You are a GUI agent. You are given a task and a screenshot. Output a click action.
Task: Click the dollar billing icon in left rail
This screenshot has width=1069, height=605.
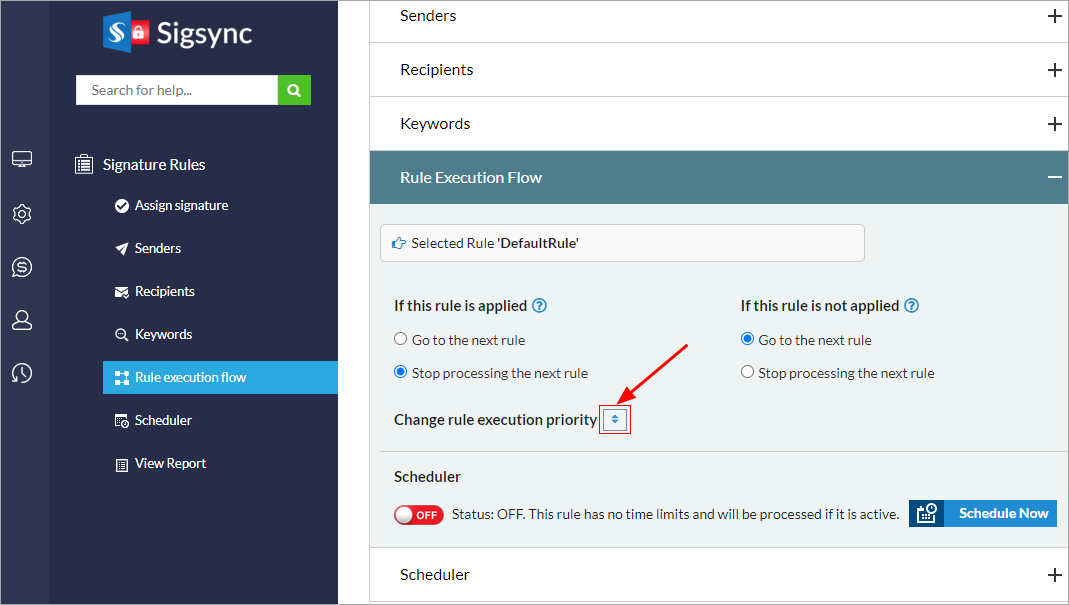(22, 267)
